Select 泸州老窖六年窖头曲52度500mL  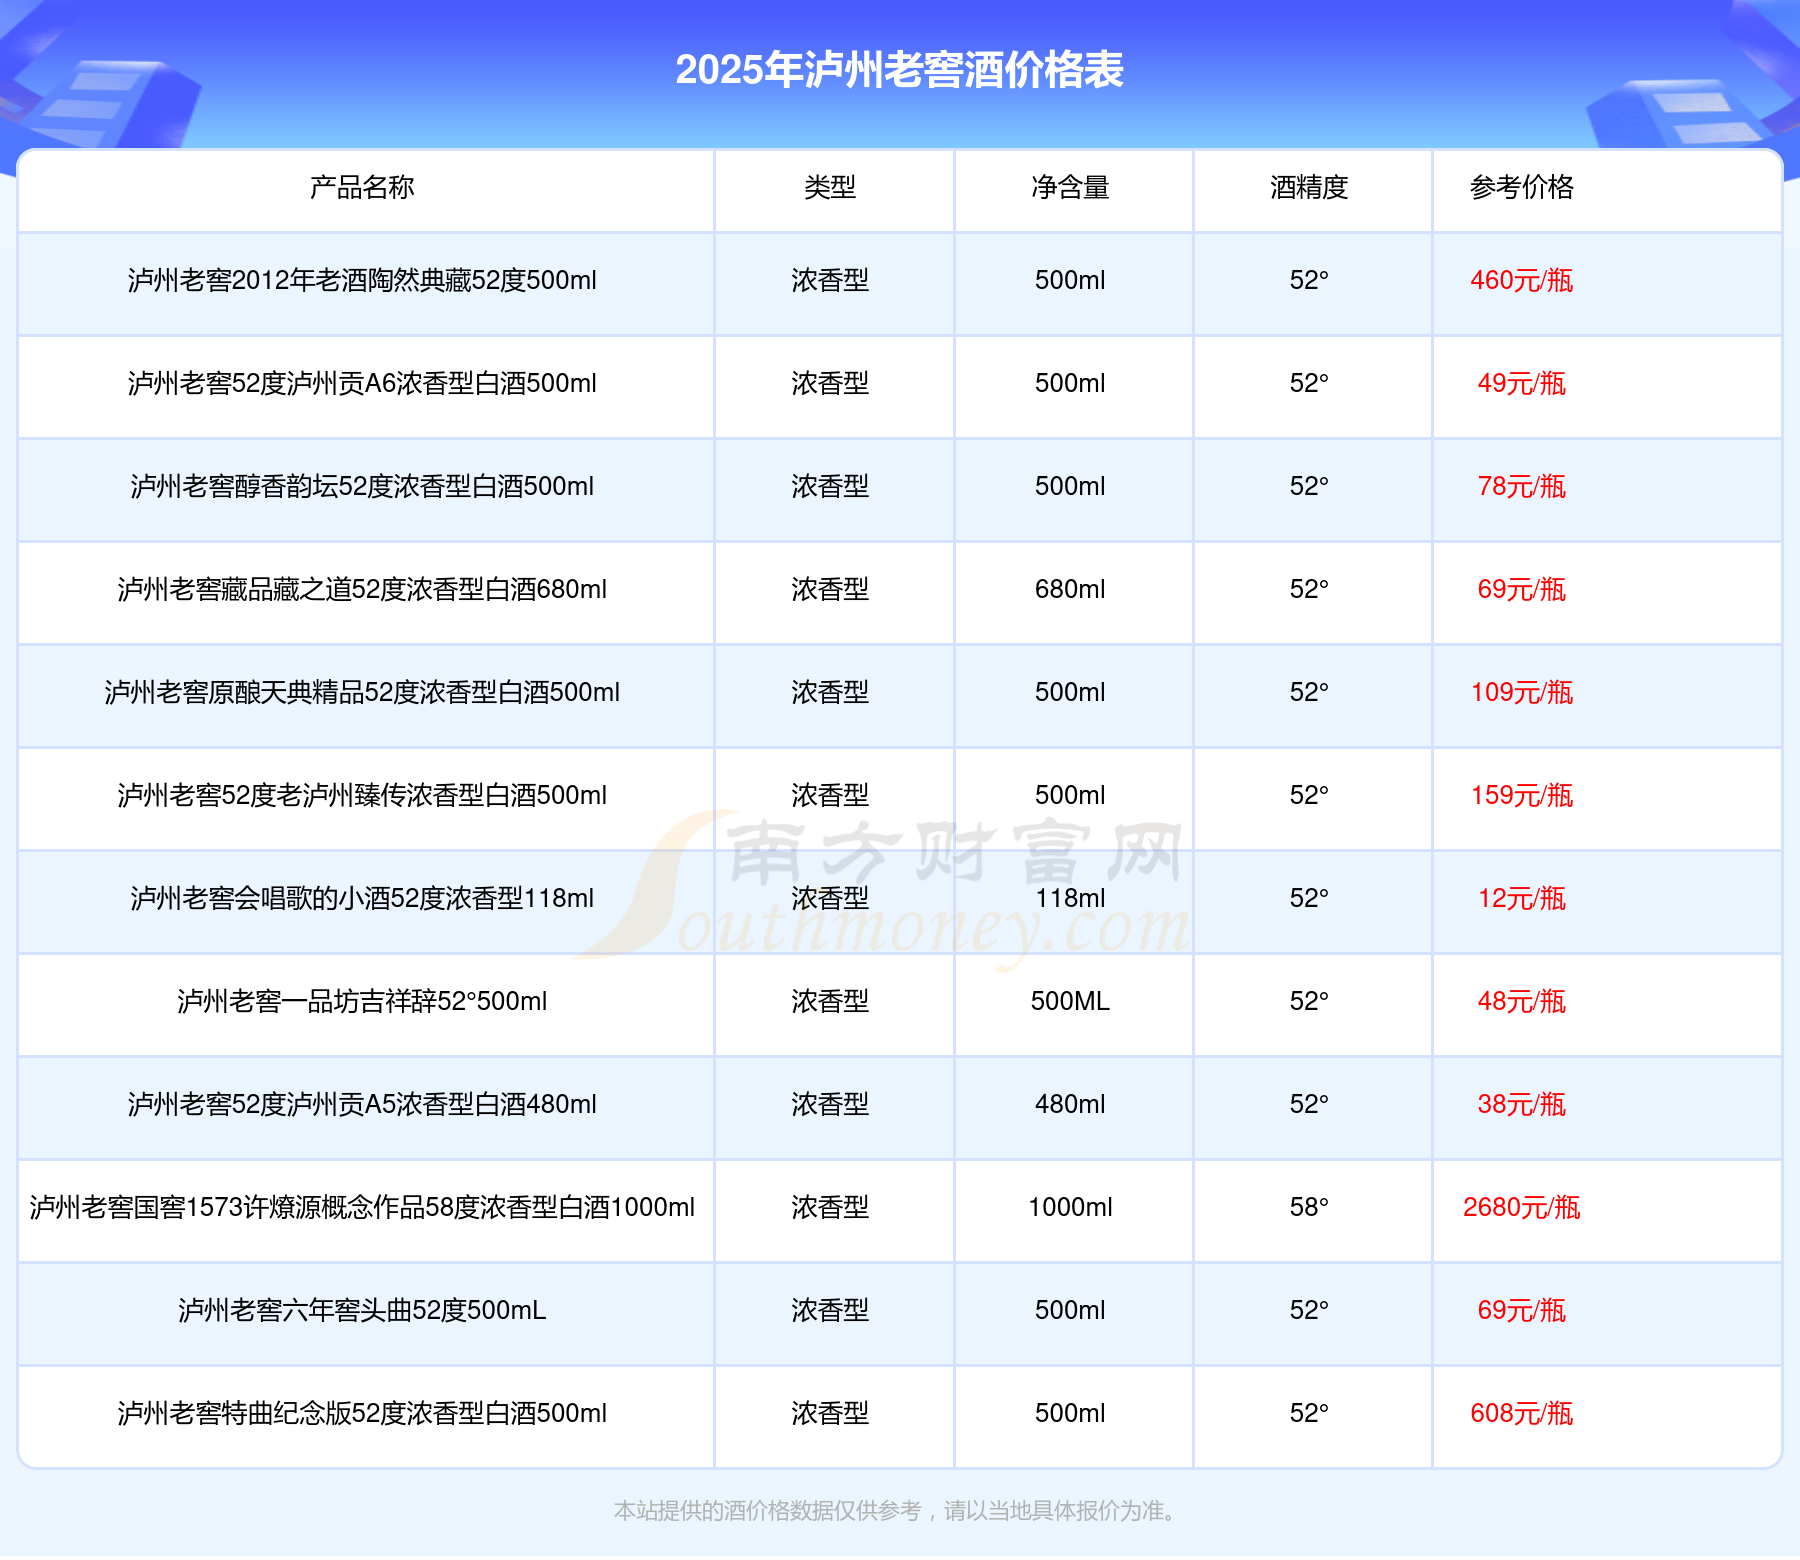[x=362, y=1311]
